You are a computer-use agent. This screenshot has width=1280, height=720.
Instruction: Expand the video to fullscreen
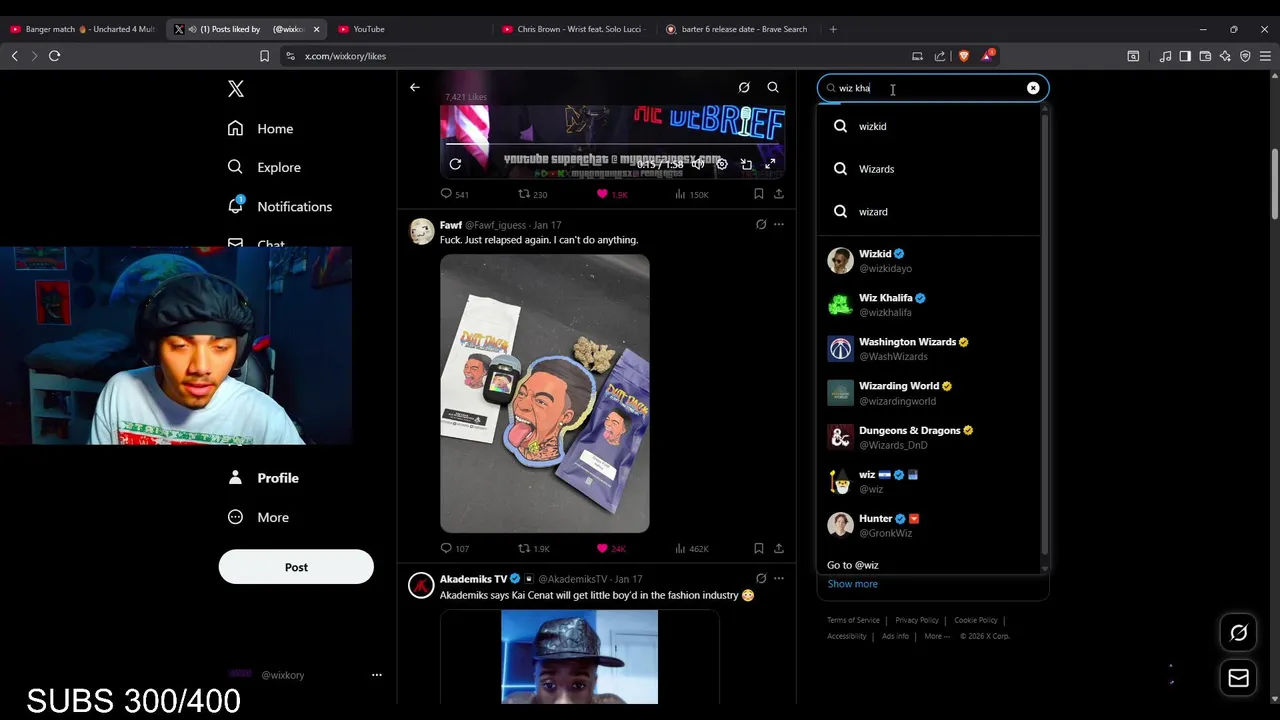coord(770,164)
